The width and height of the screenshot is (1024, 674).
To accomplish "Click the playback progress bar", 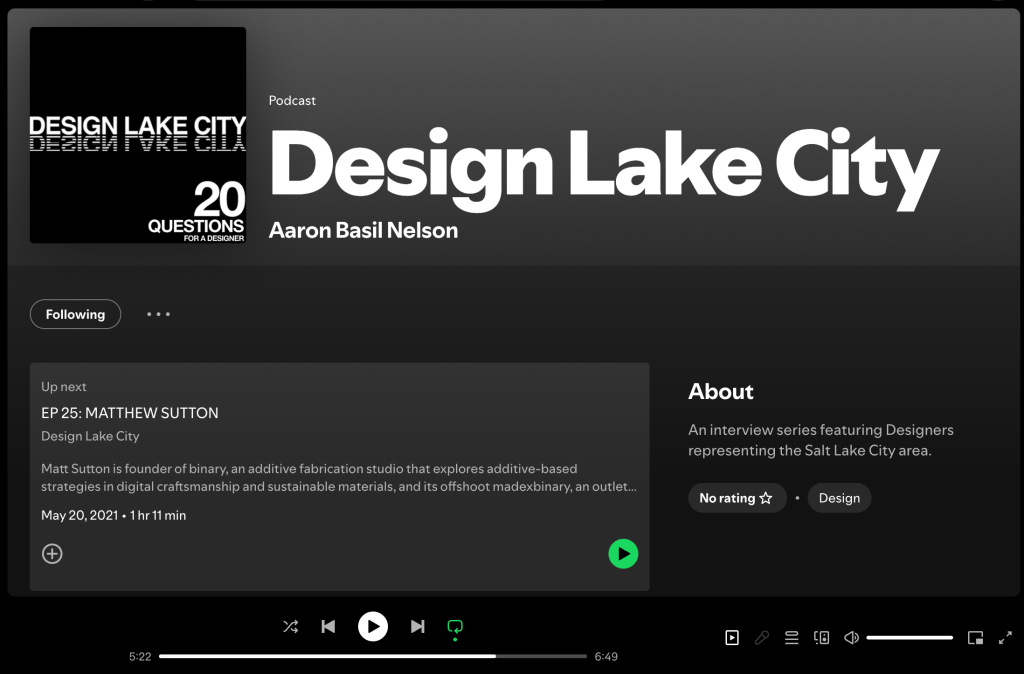I will (x=372, y=657).
